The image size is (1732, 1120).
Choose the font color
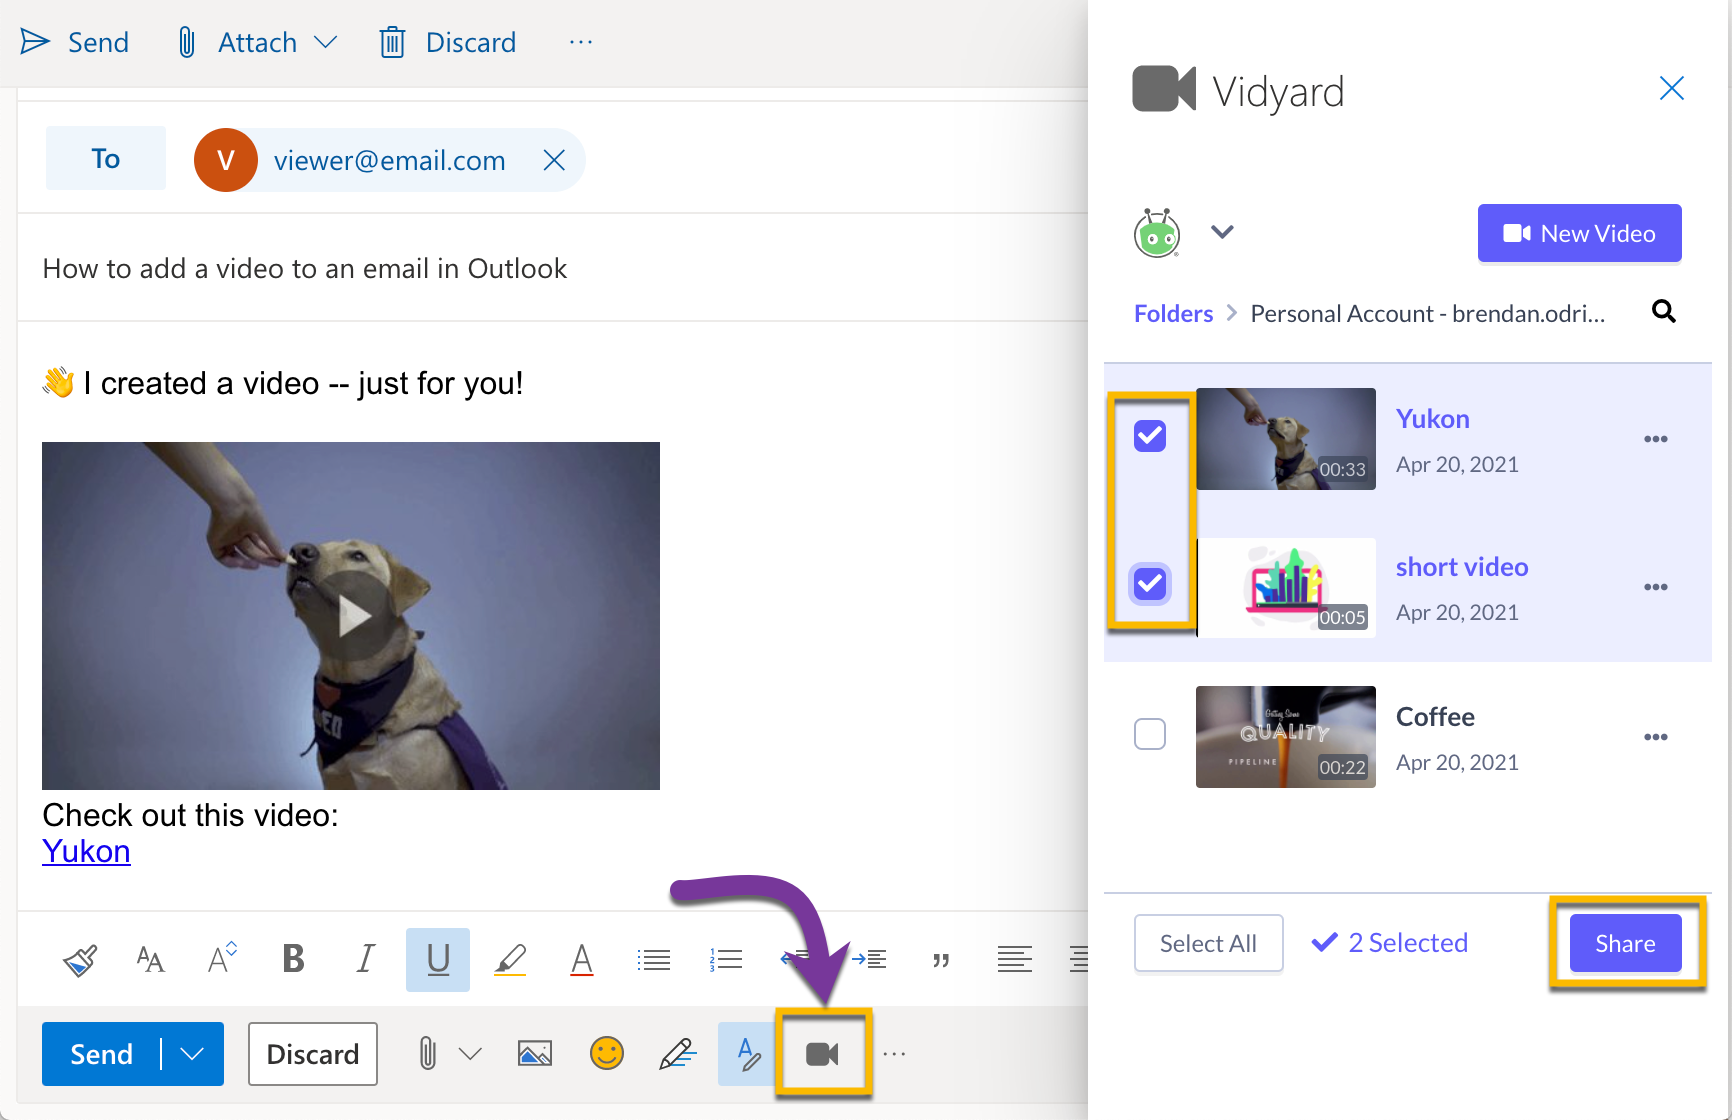581,960
